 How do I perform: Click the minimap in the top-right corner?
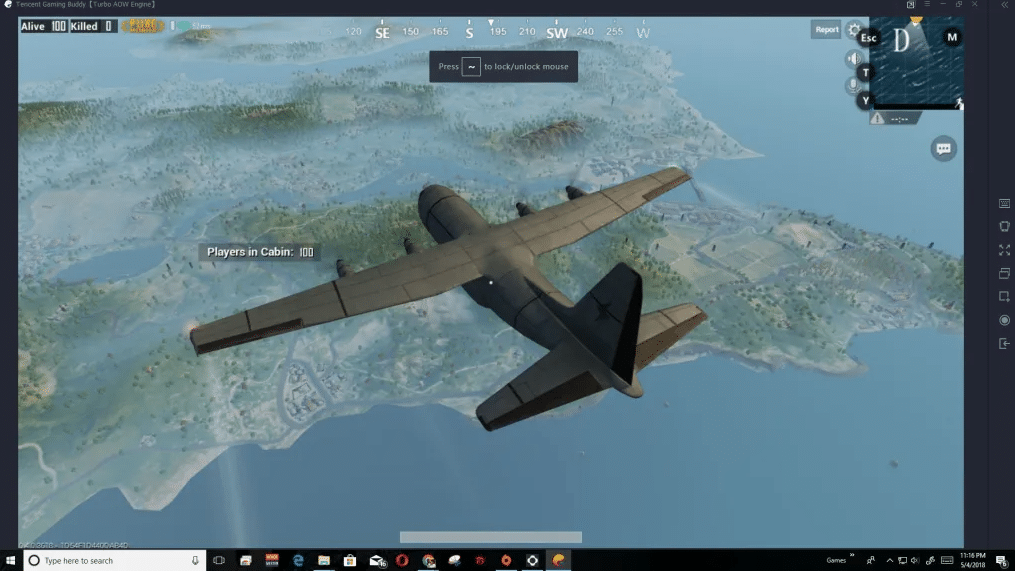click(x=916, y=62)
